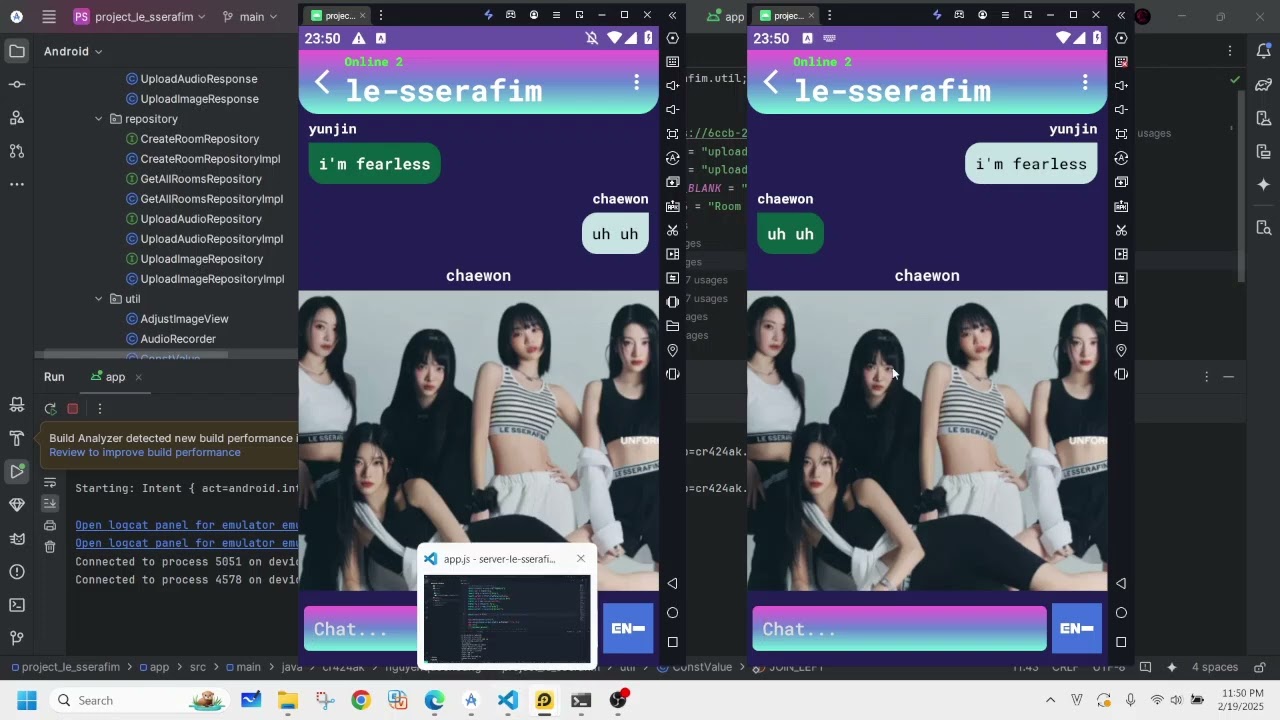Screen dimensions: 1280x720
Task: Open the Run tool window icon
Action: [x=17, y=471]
